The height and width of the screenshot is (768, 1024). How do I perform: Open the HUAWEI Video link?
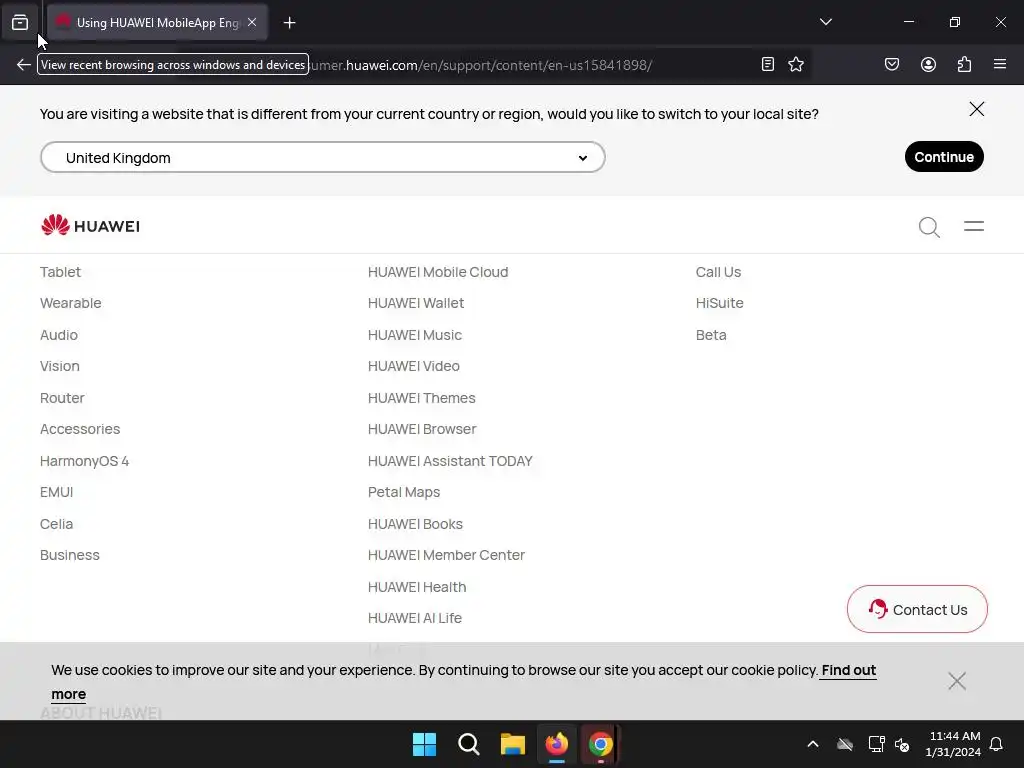413,366
